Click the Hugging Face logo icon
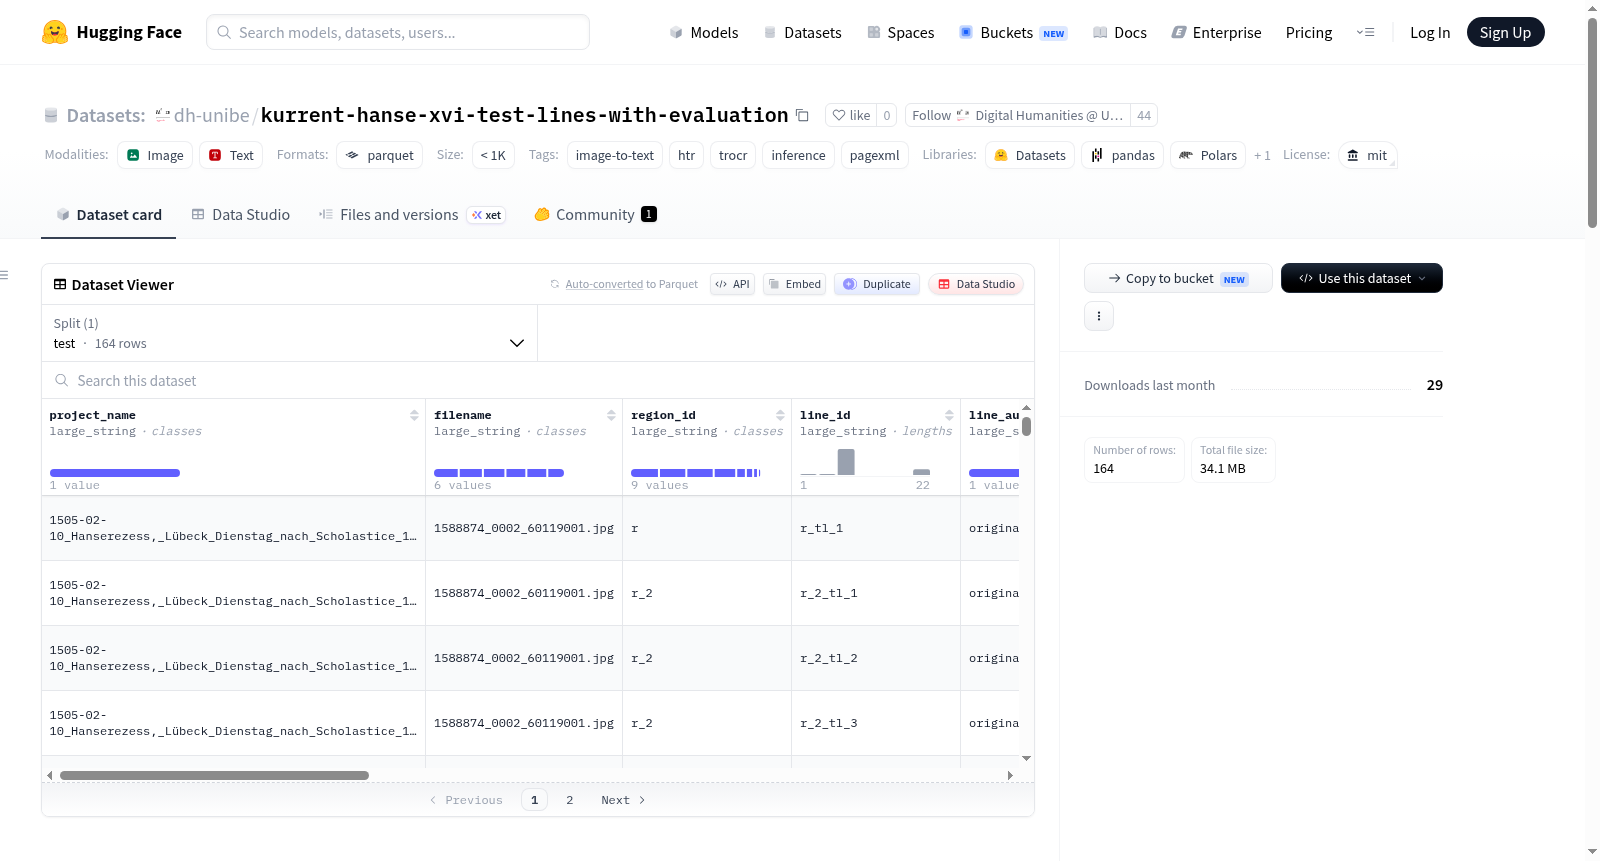The height and width of the screenshot is (861, 1600). coord(55,32)
